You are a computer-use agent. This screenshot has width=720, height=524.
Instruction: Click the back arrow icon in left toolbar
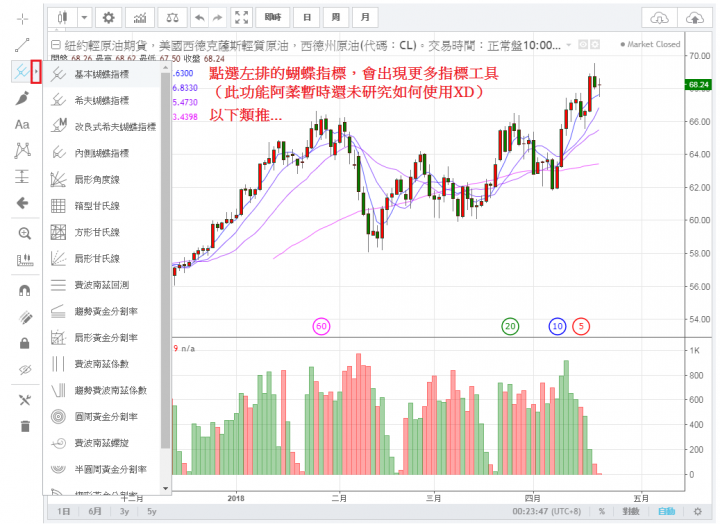(22, 203)
